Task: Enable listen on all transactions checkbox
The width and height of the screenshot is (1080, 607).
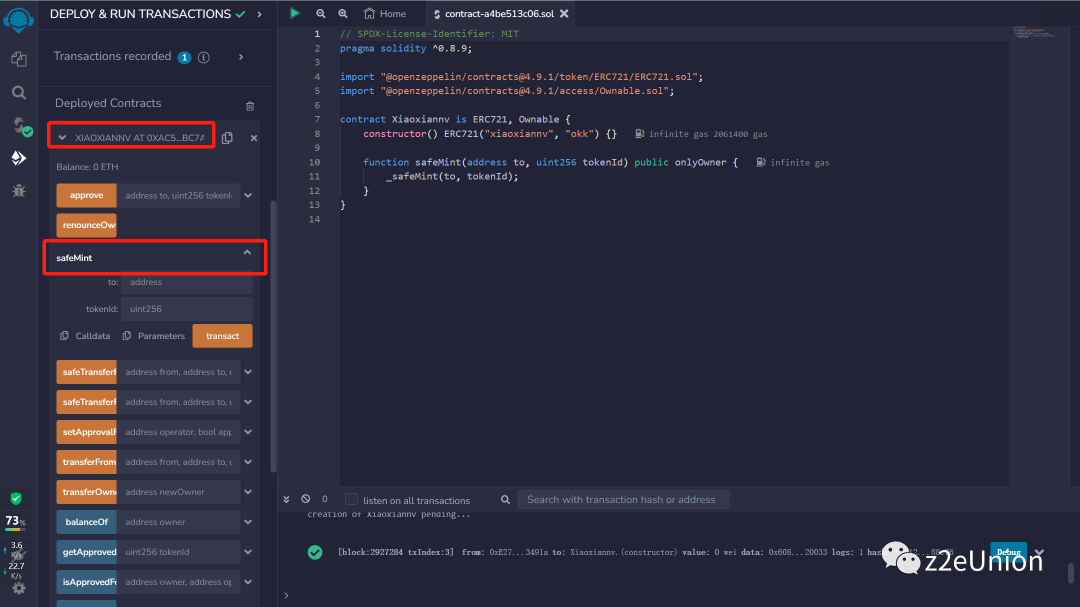Action: coord(351,499)
